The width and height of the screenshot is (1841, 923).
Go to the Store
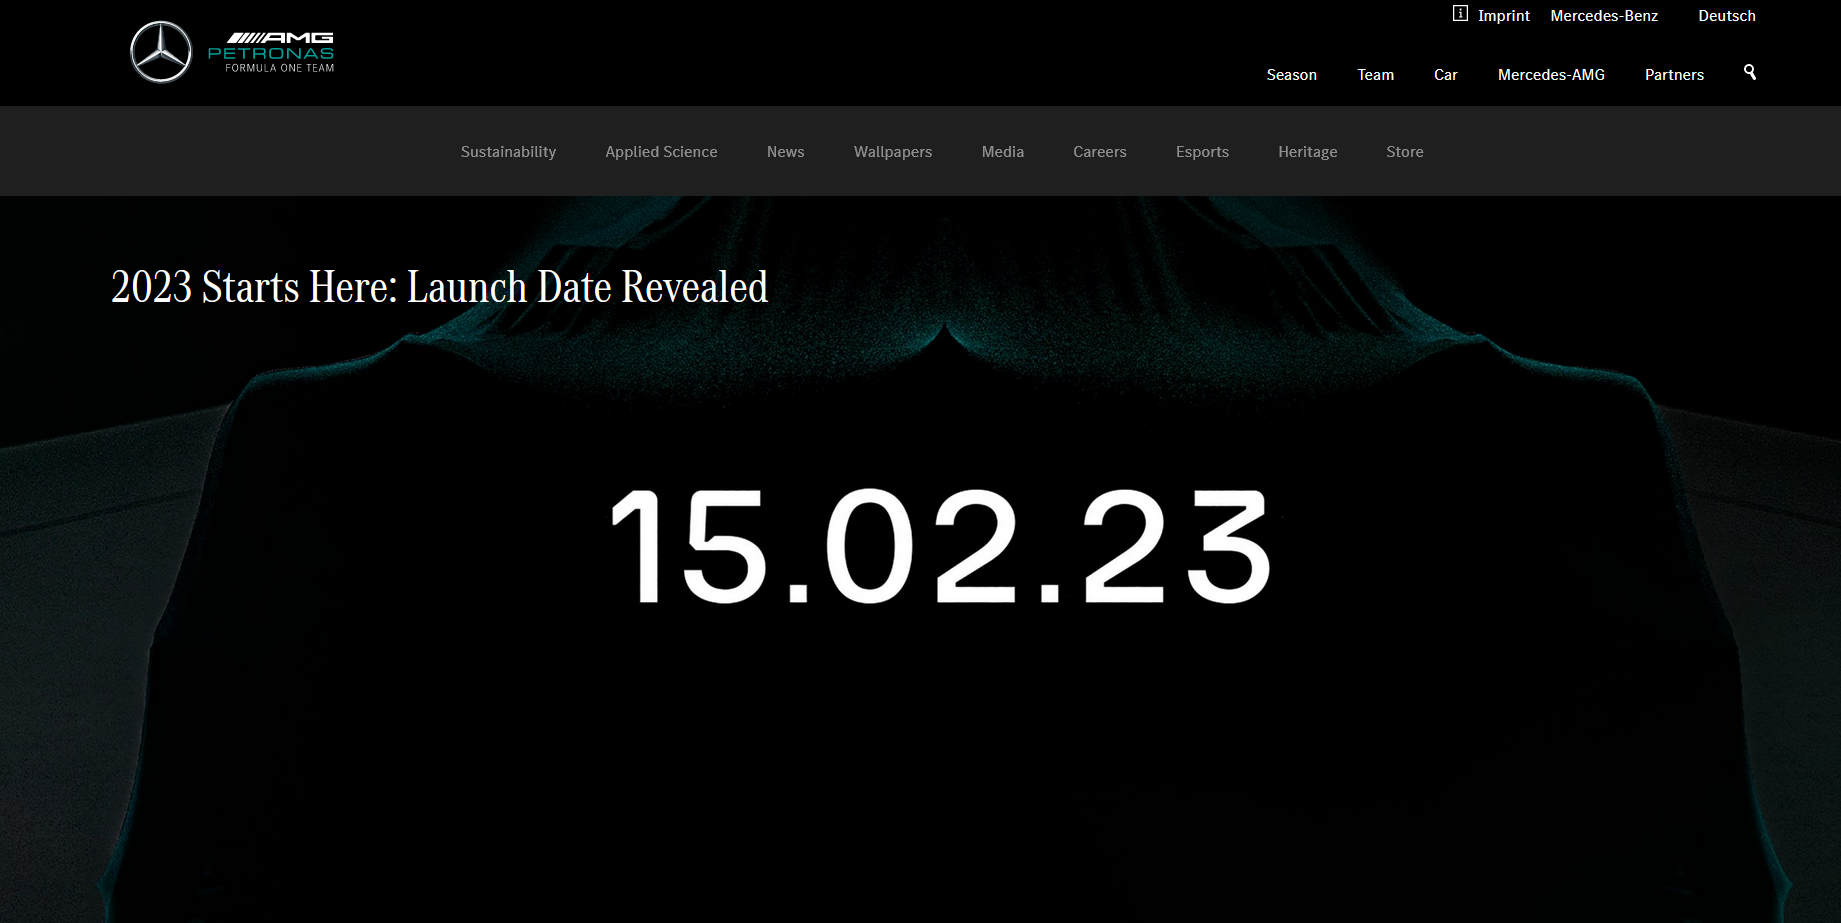[1405, 152]
